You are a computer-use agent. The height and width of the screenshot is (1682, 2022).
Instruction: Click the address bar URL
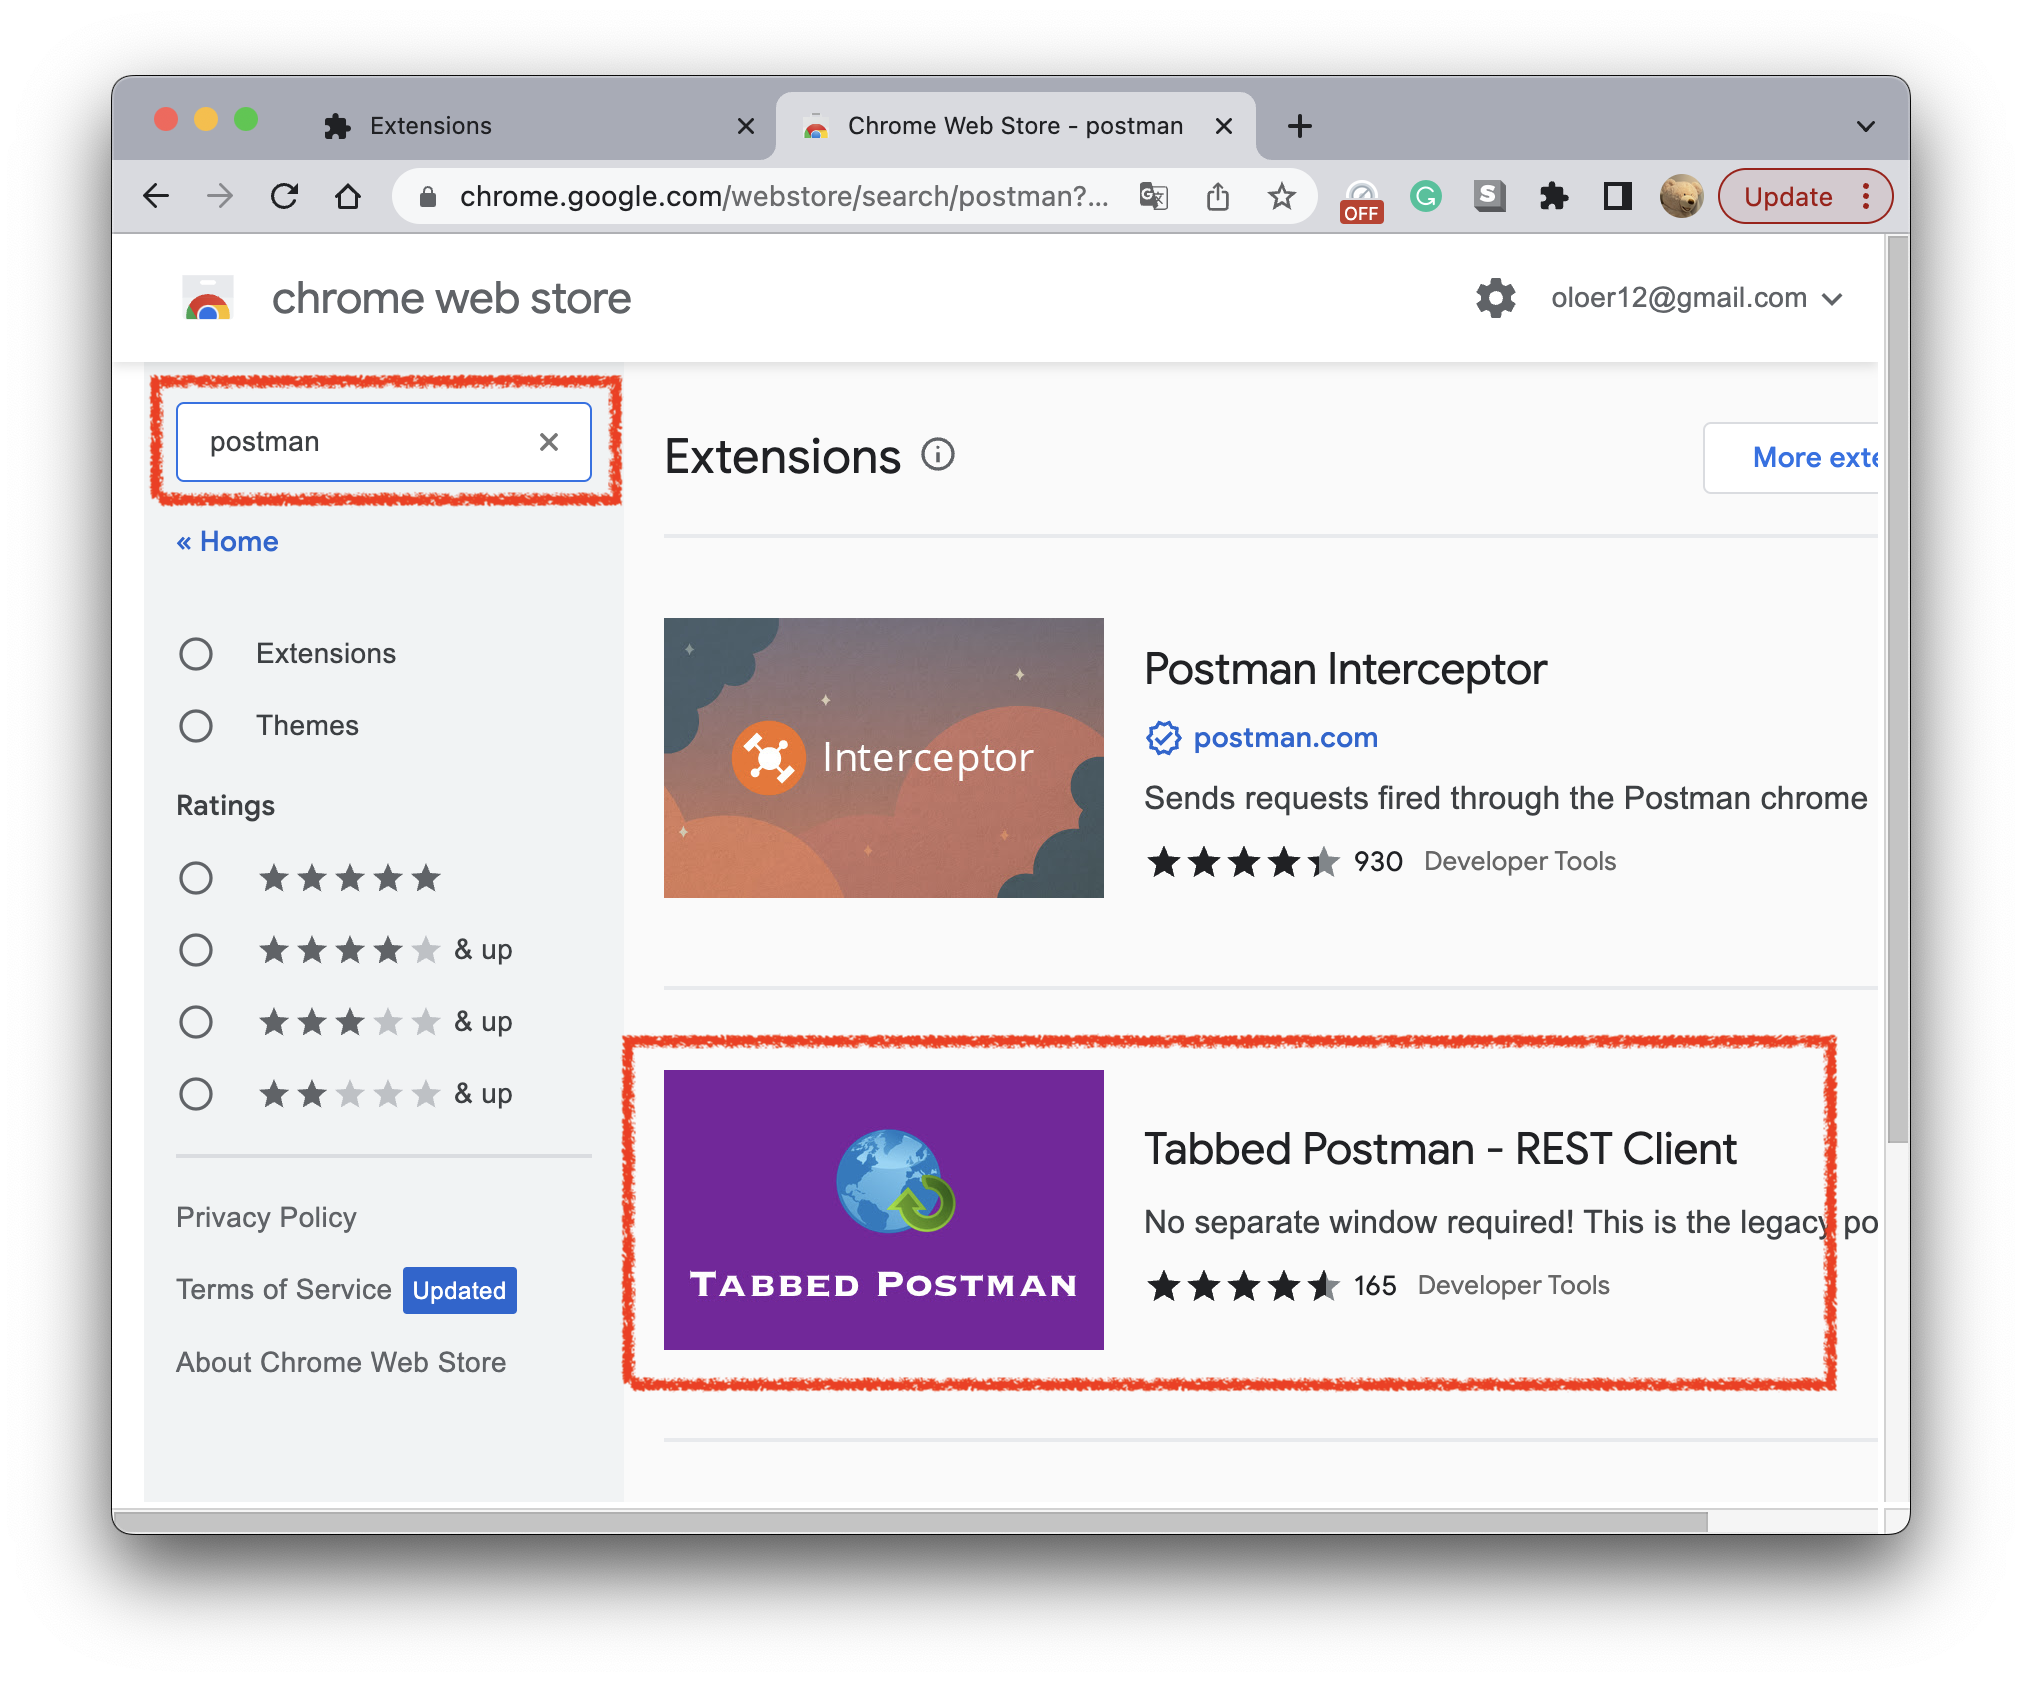tap(784, 196)
